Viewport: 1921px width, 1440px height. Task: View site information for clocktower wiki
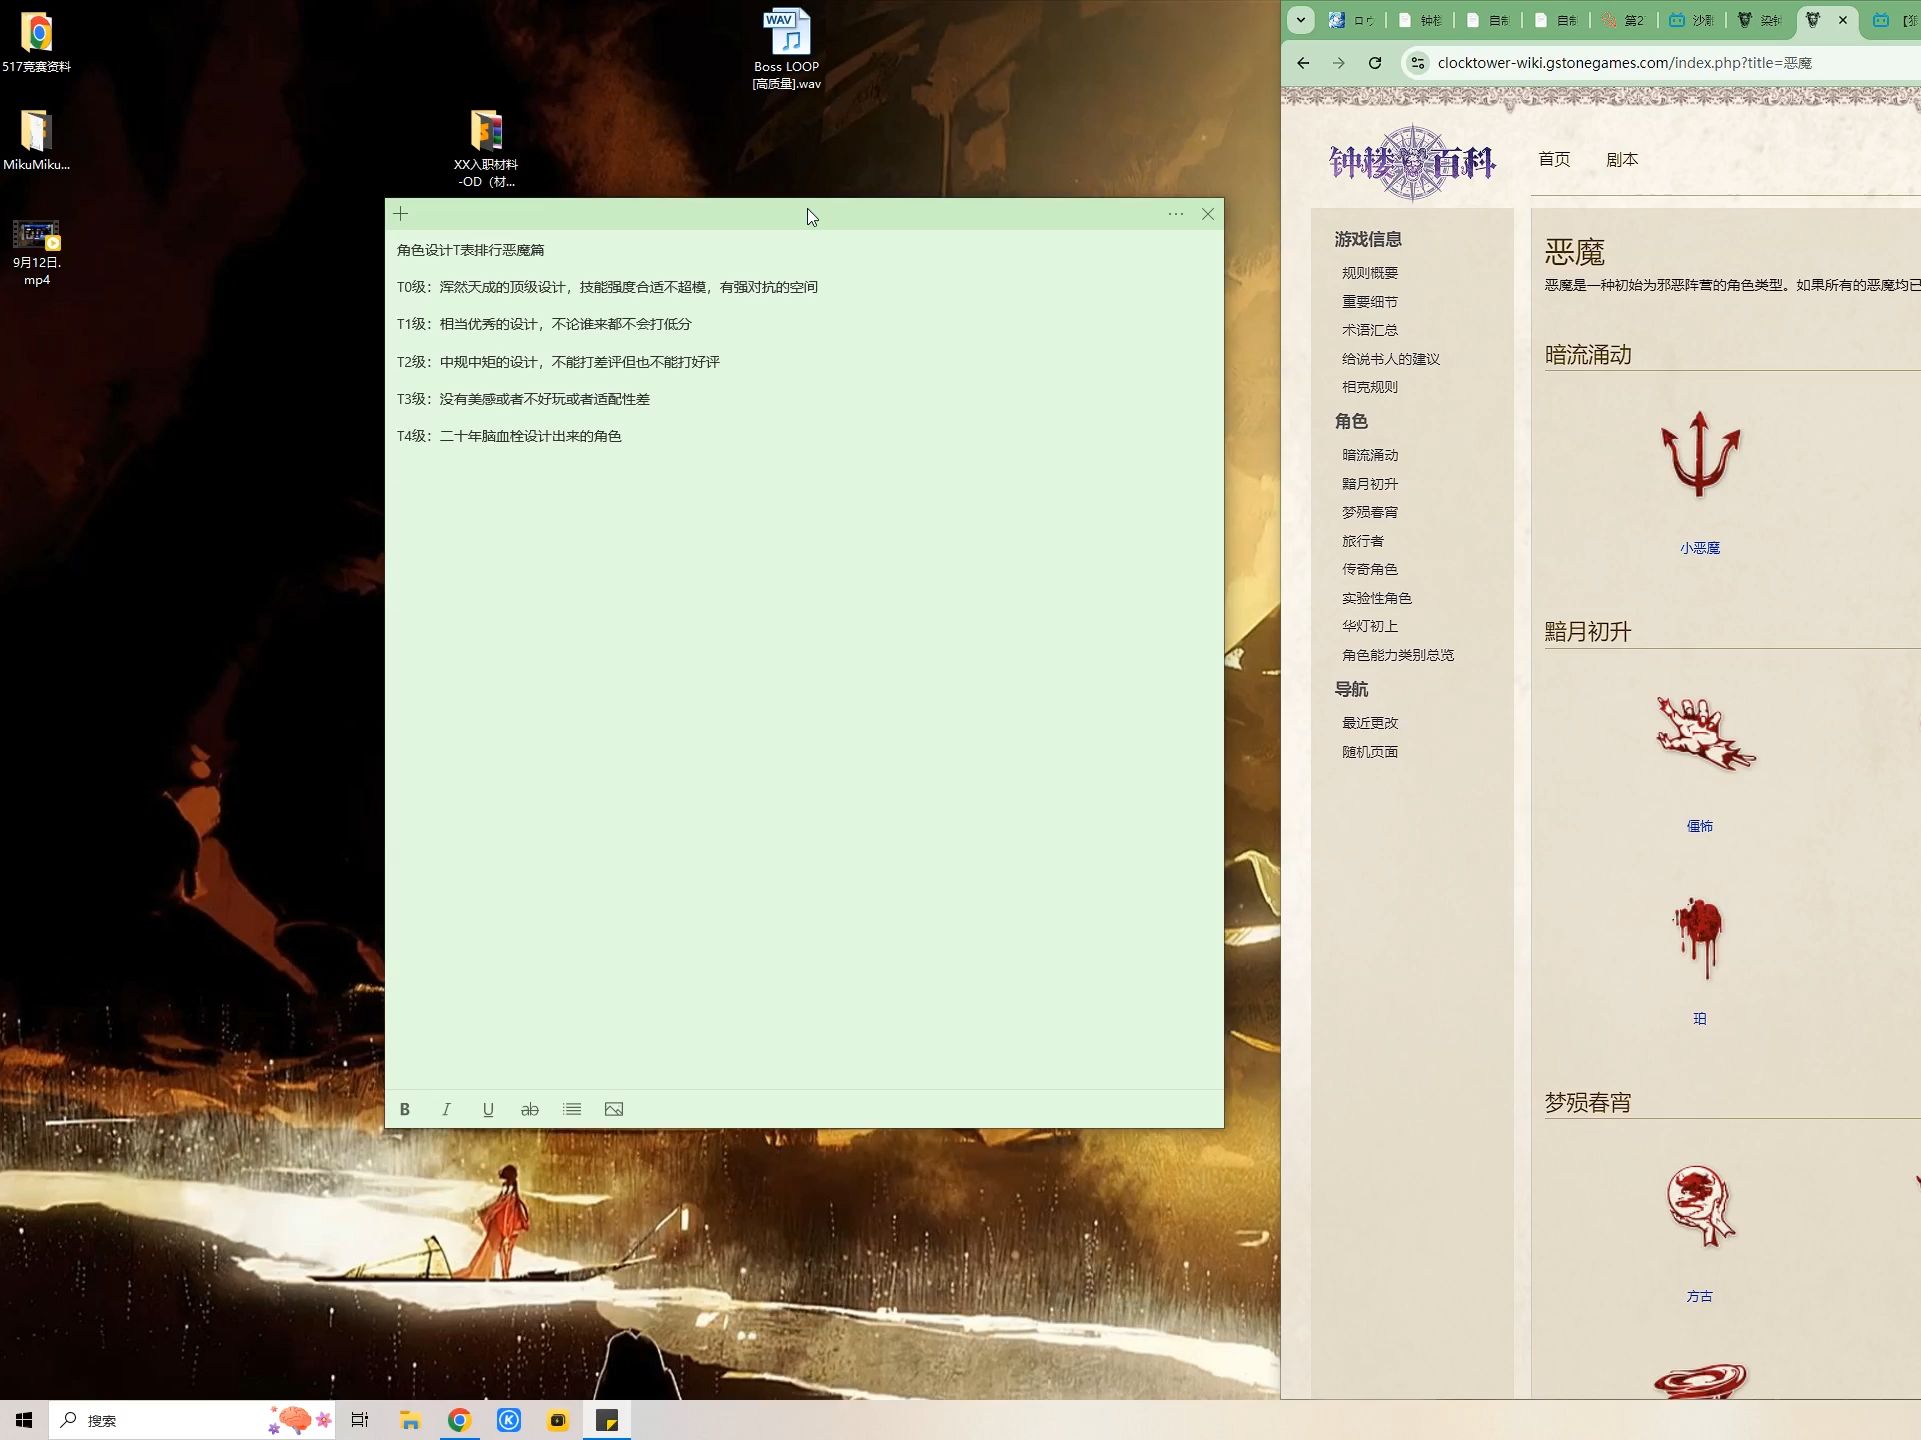(1417, 63)
